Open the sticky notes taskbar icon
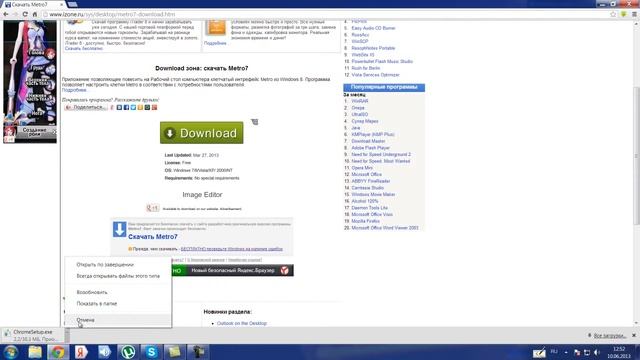640x360 pixels. click(x=174, y=352)
